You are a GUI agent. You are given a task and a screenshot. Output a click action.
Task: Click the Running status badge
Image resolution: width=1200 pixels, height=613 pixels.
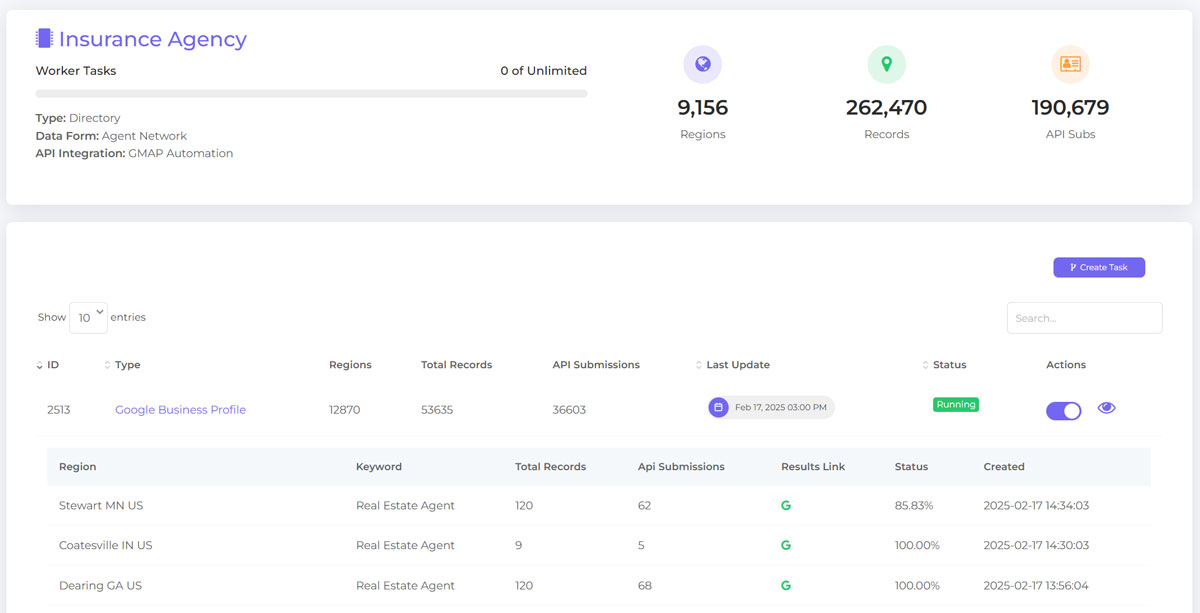[955, 404]
